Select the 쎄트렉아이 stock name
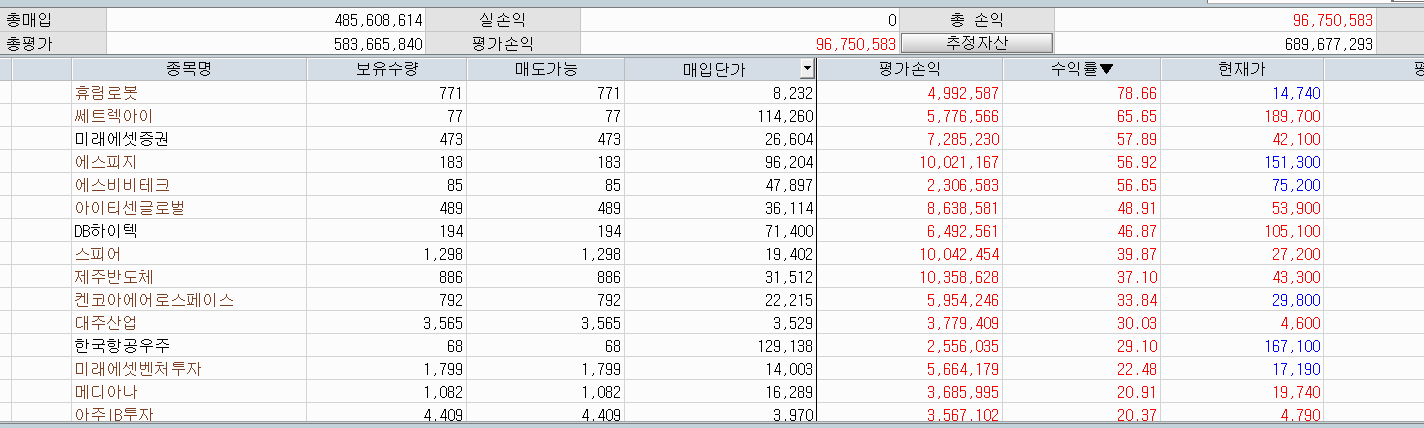Image resolution: width=1424 pixels, height=428 pixels. pos(113,116)
